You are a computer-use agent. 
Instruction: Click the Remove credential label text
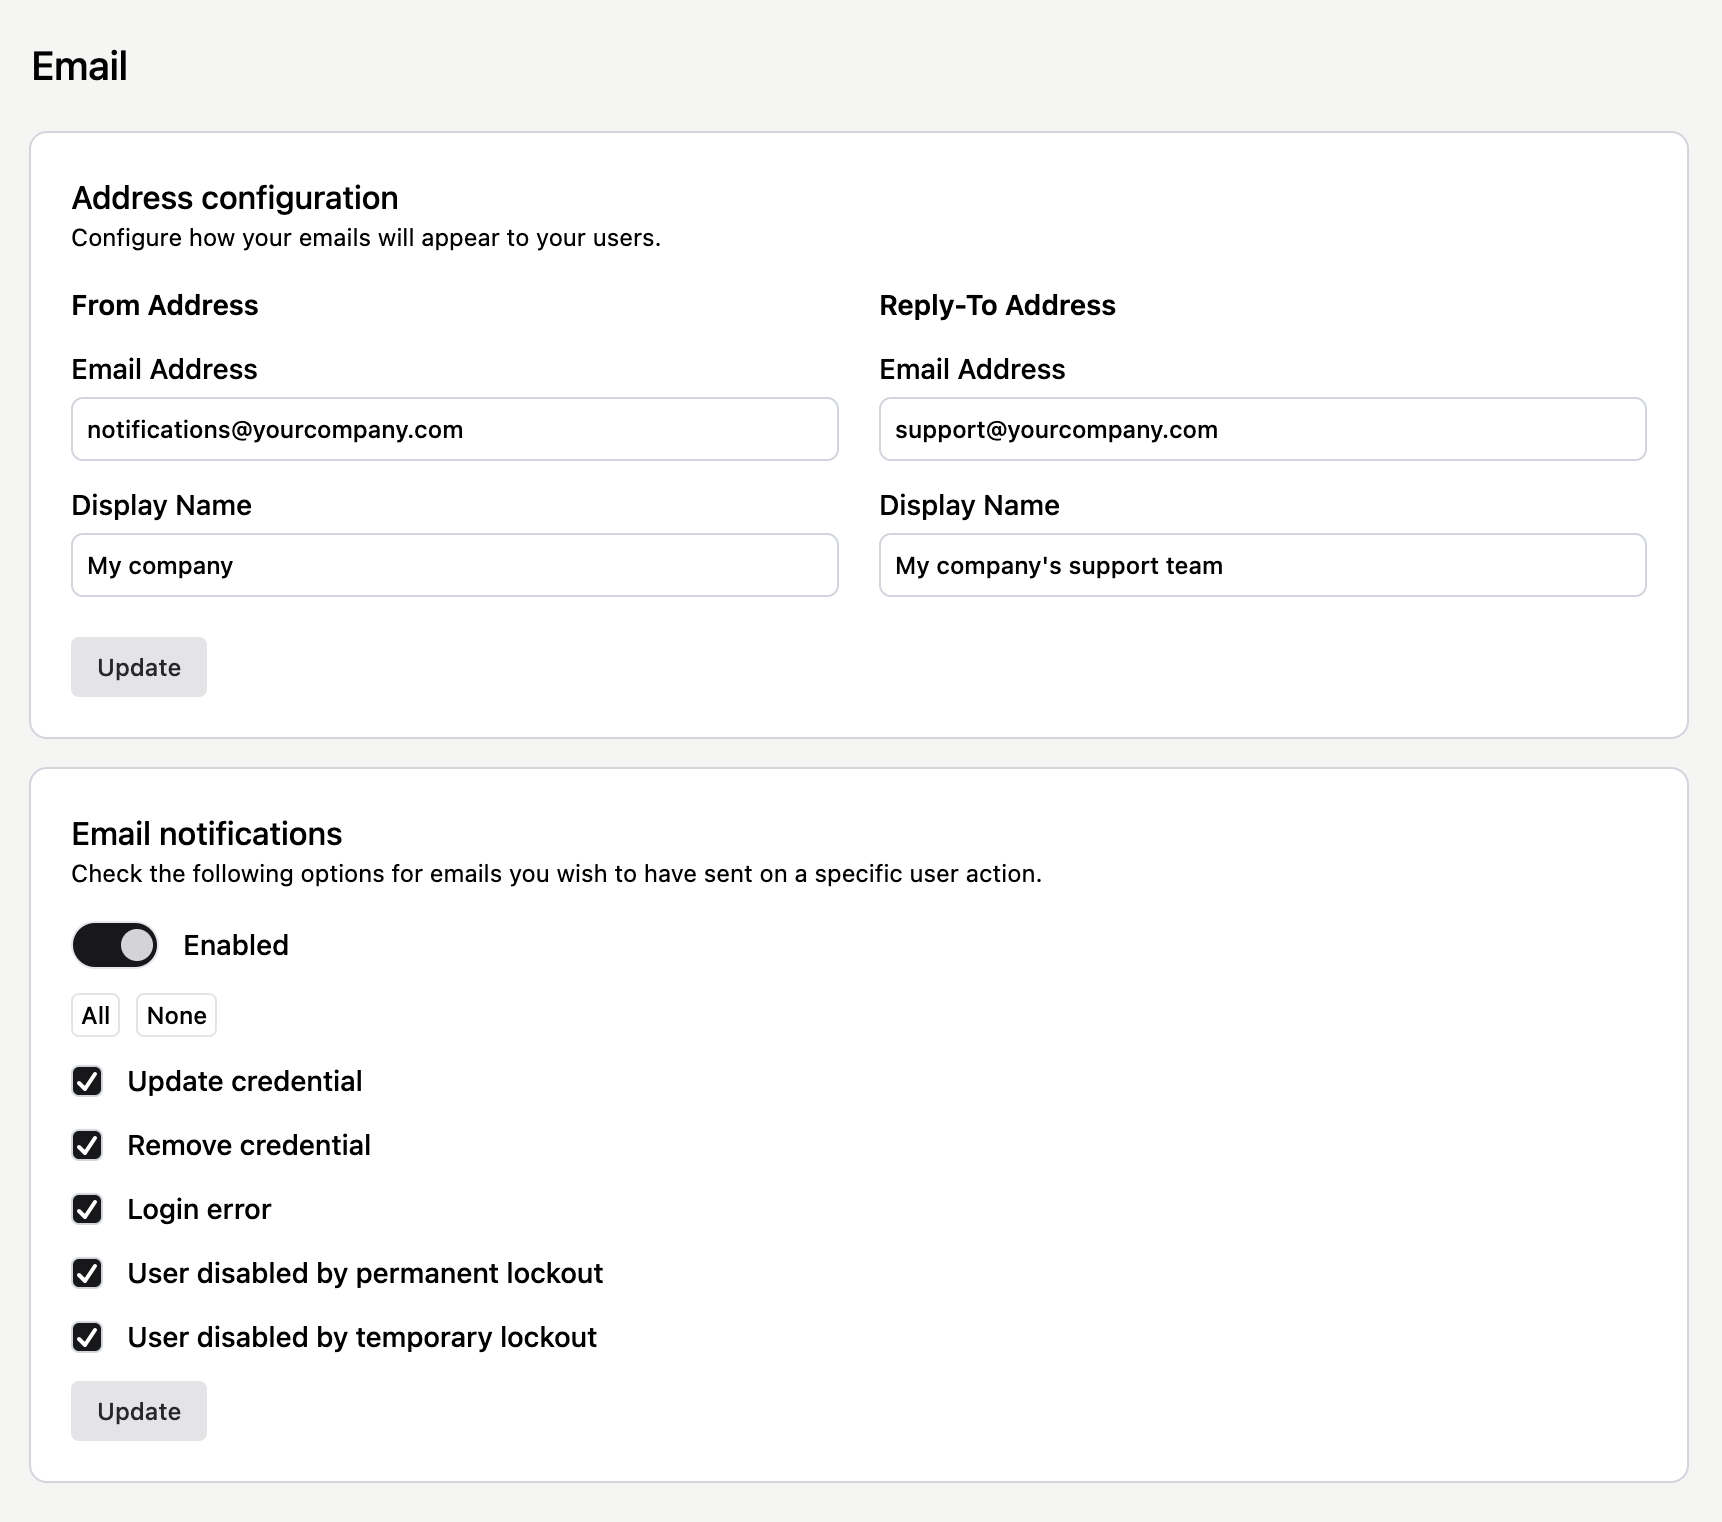tap(248, 1145)
